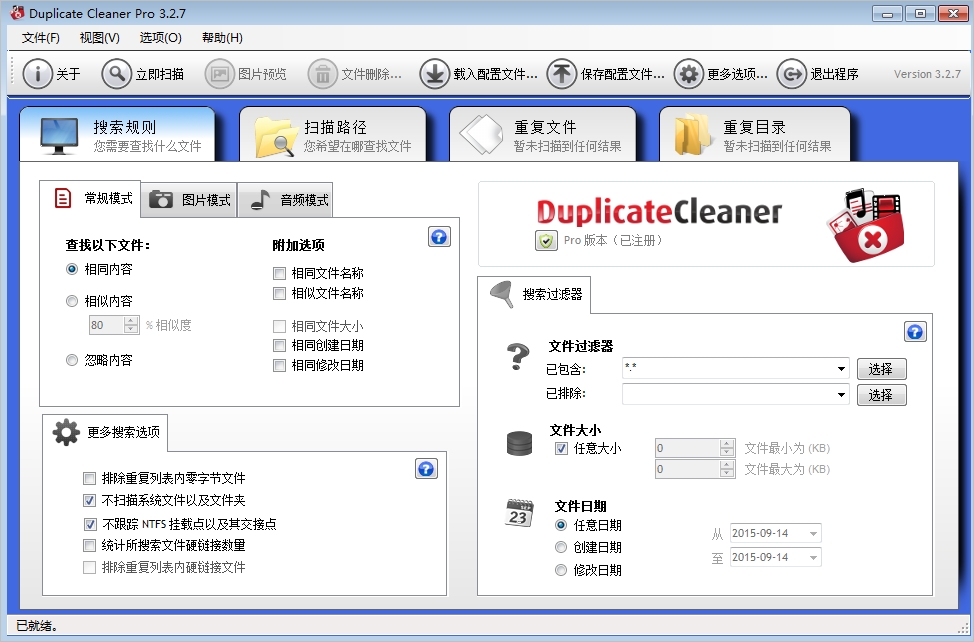Select the 创建日期 radio button
This screenshot has height=642, width=974.
click(x=561, y=547)
